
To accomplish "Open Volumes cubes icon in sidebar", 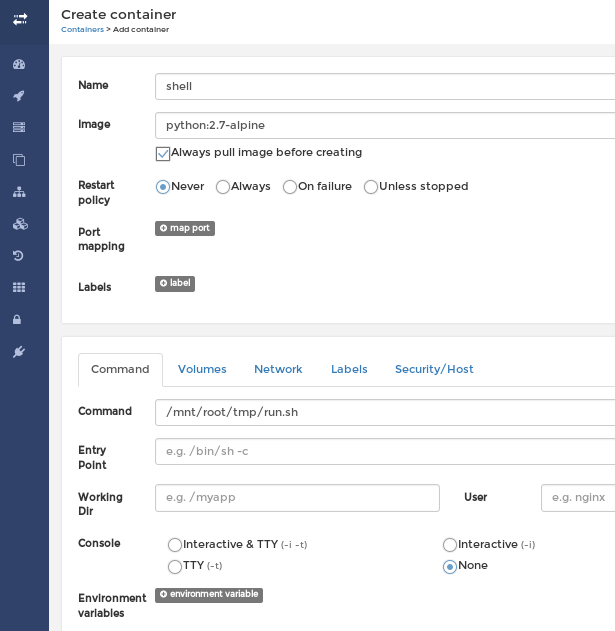I will pos(19,224).
